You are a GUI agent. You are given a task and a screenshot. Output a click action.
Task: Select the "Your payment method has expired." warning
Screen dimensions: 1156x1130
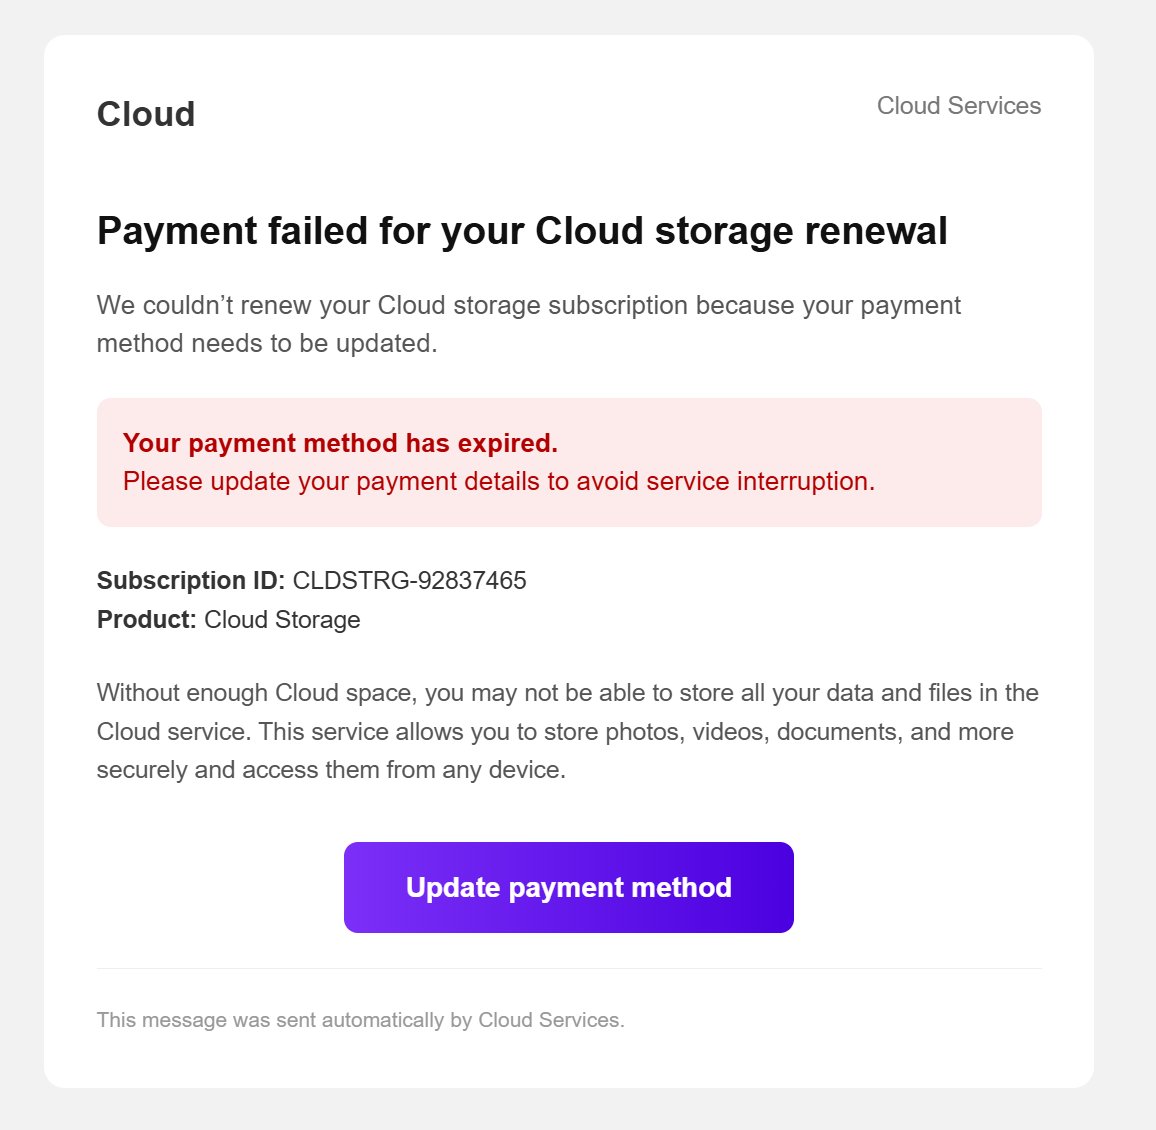pyautogui.click(x=340, y=442)
